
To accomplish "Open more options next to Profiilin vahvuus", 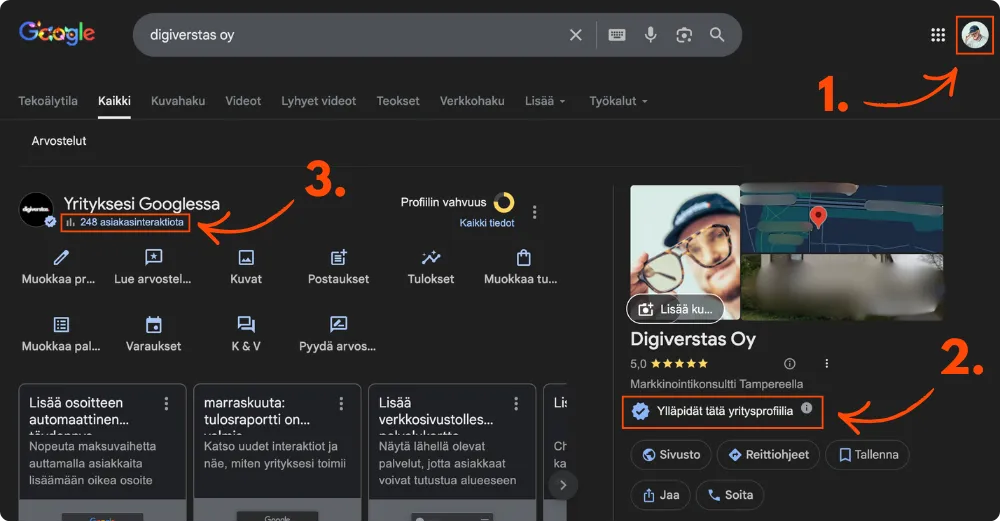I will point(534,212).
